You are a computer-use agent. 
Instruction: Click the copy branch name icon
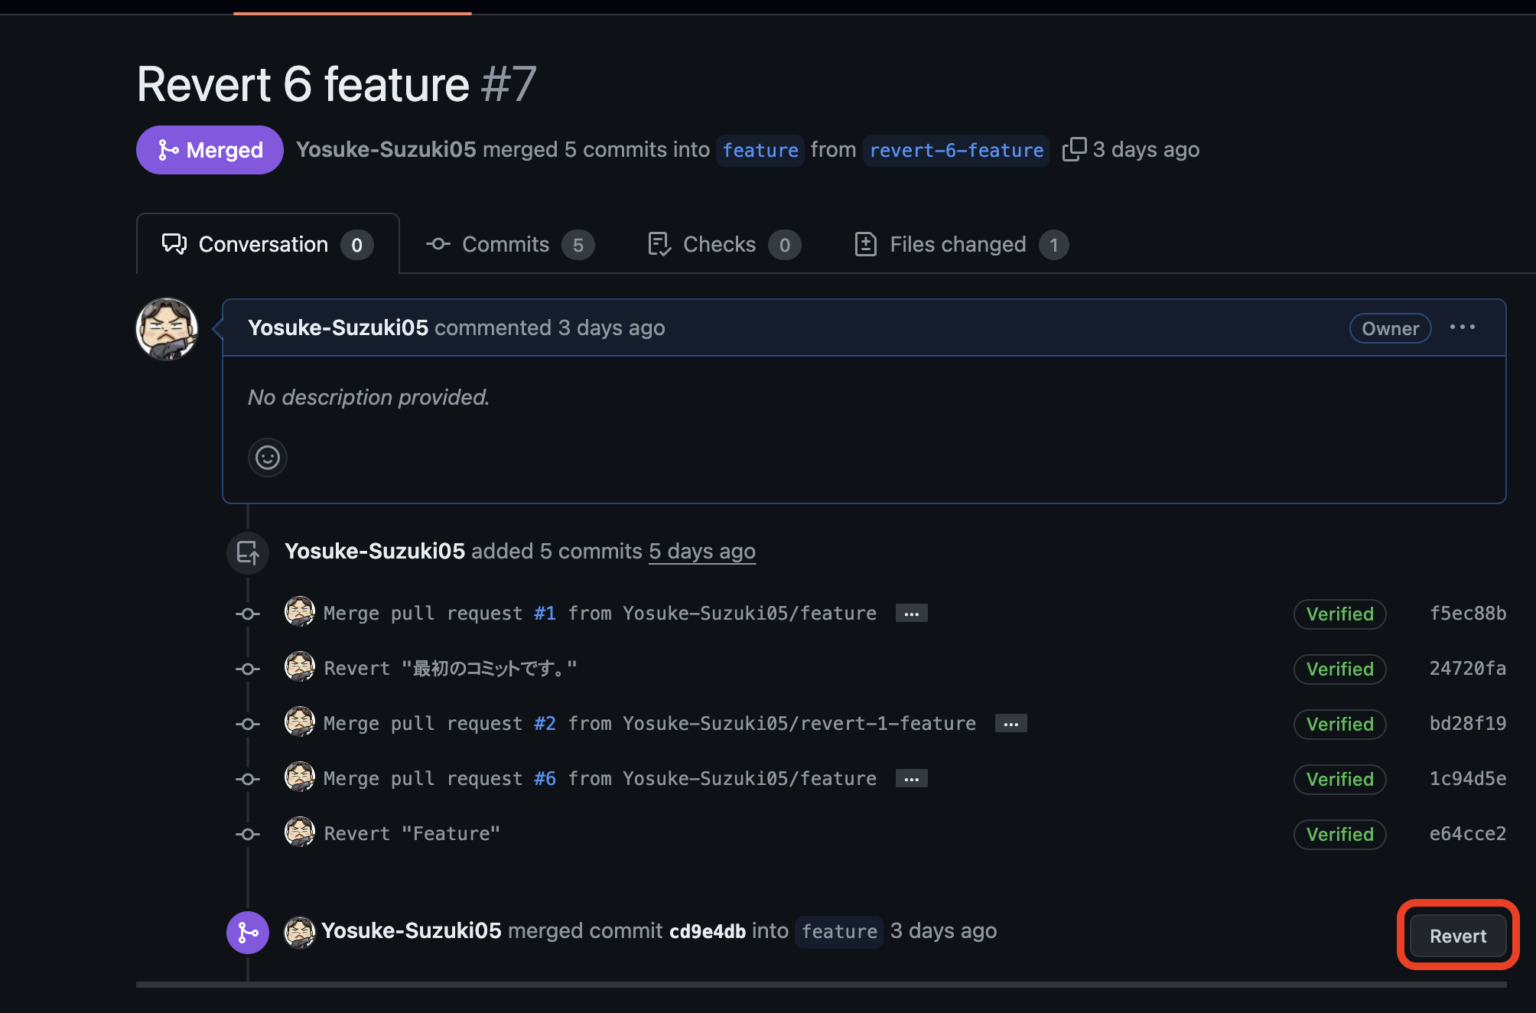[1074, 148]
